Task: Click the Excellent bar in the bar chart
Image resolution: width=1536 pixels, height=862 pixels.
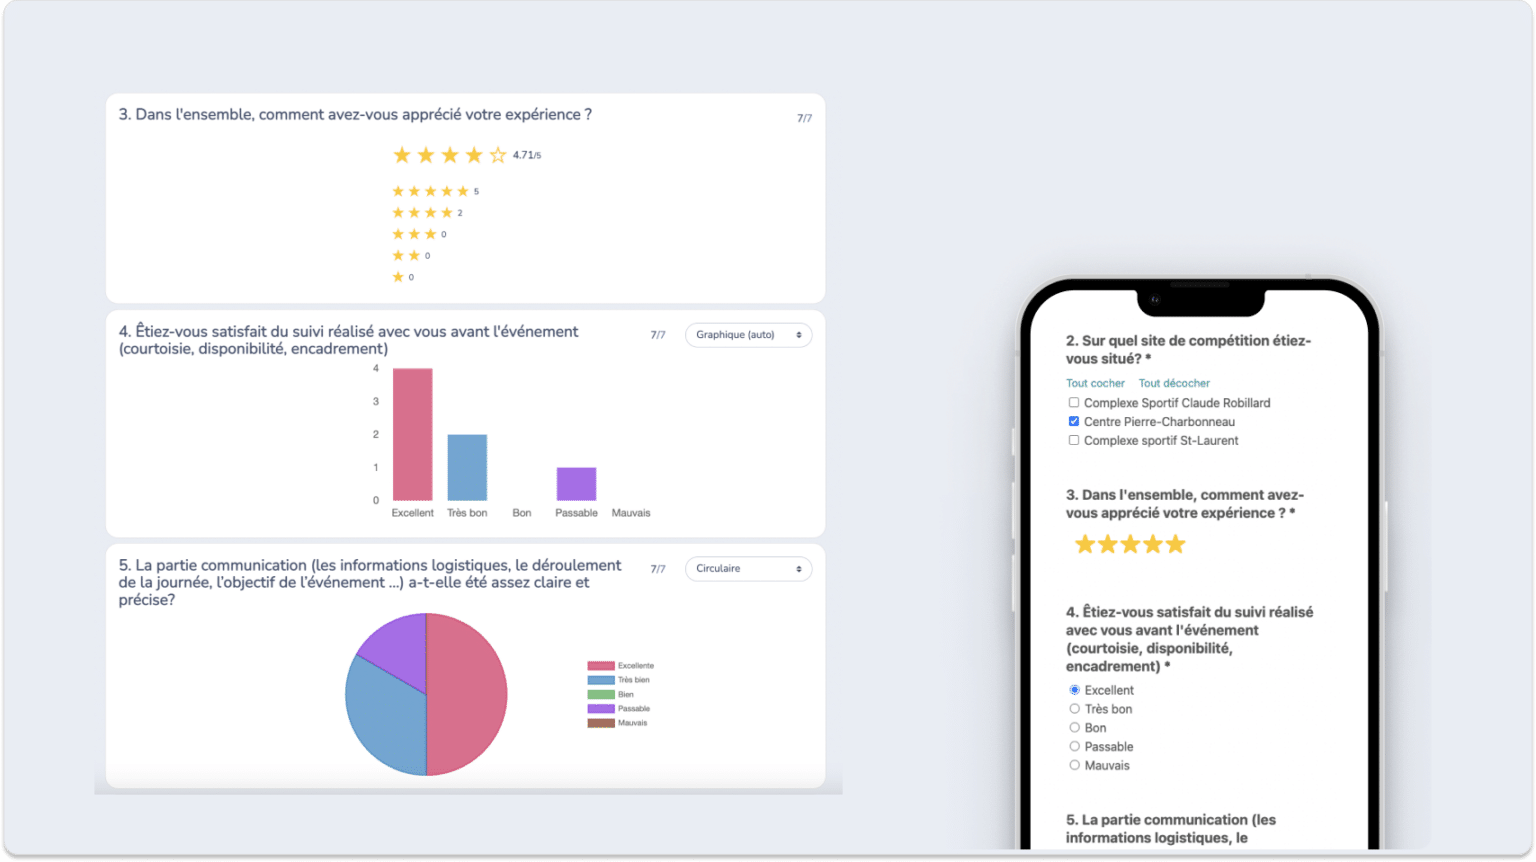Action: pyautogui.click(x=412, y=434)
